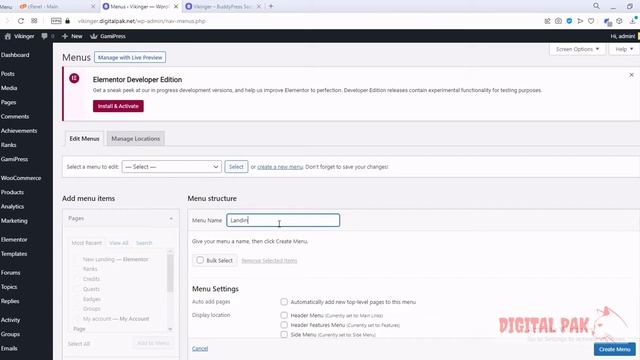
Task: Select the New Landing — Elementor page item
Action: click(x=115, y=259)
